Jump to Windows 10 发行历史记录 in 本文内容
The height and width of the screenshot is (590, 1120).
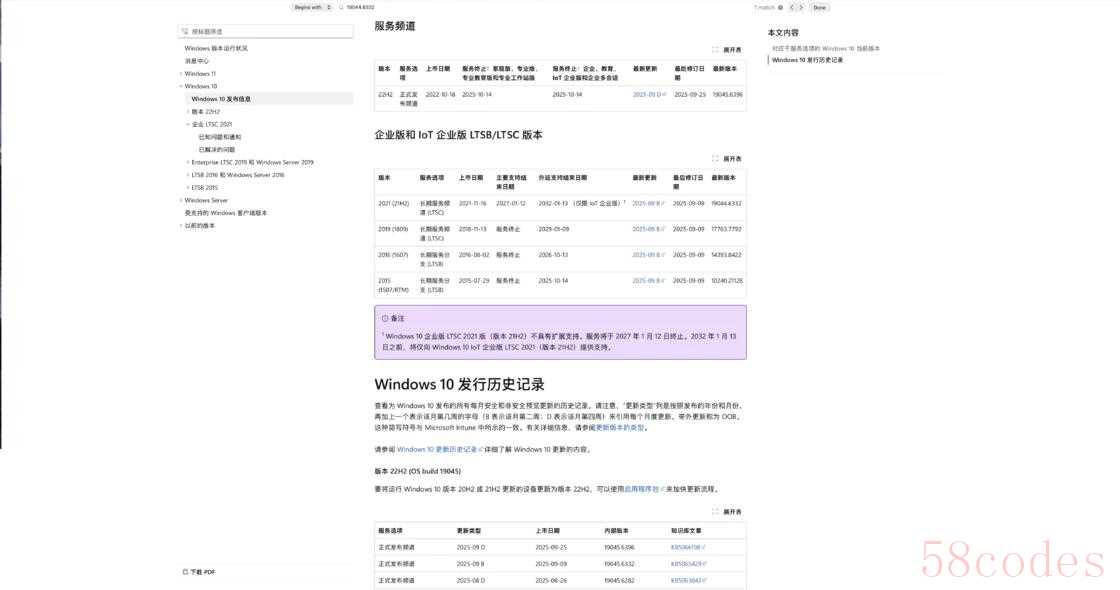(807, 60)
